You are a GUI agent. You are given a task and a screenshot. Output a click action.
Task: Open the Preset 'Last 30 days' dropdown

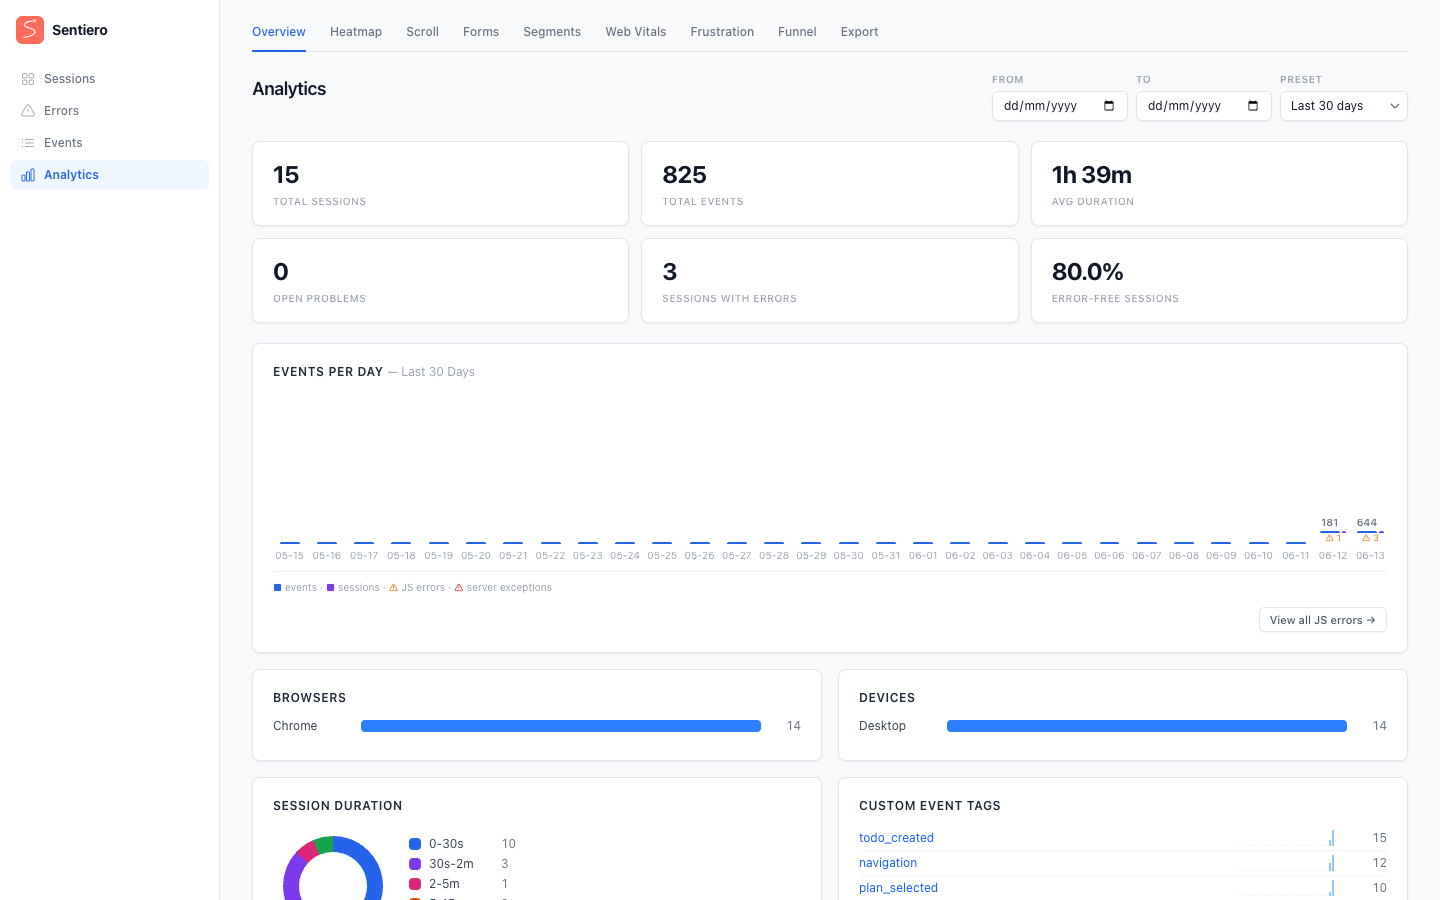tap(1344, 106)
